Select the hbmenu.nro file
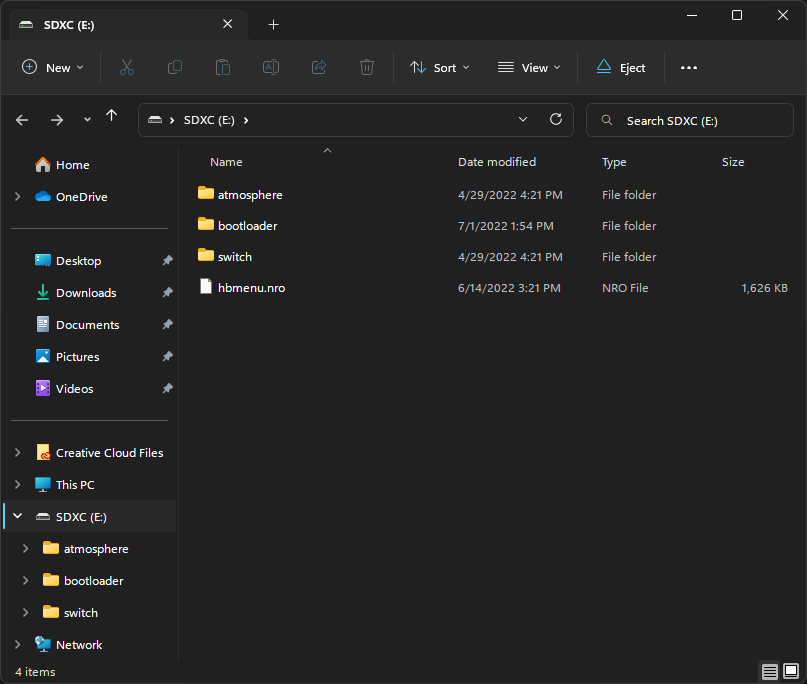Screen dimensions: 807x684 [x=251, y=288]
